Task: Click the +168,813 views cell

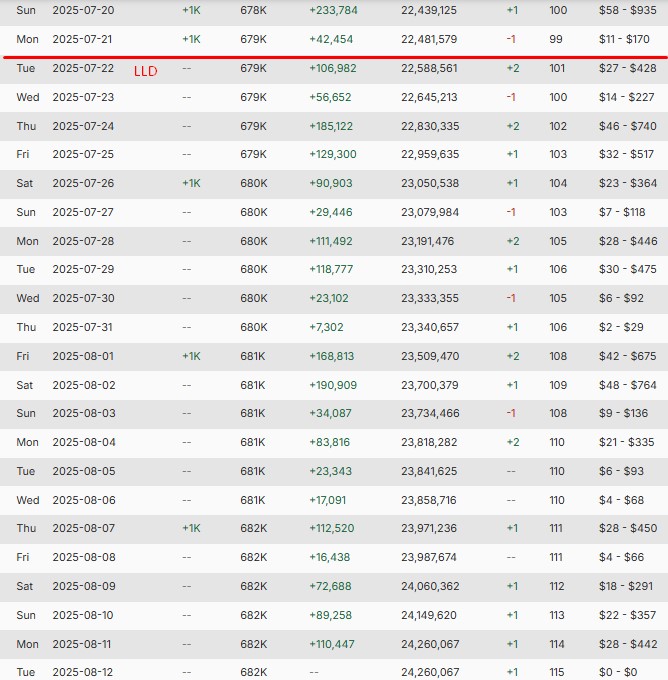Action: point(331,356)
